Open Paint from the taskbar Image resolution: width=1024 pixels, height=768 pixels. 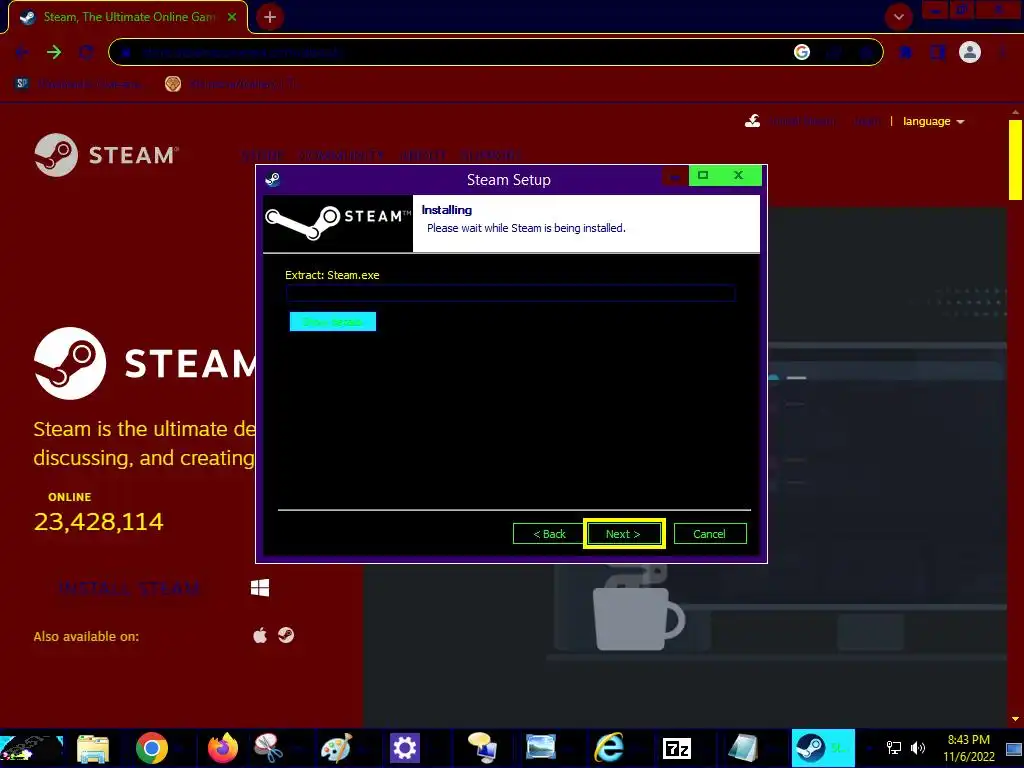[x=336, y=748]
